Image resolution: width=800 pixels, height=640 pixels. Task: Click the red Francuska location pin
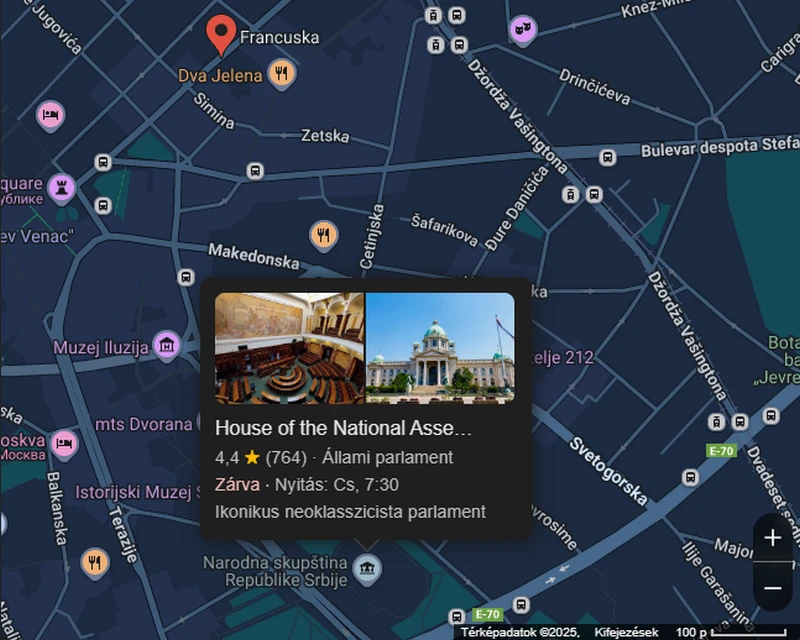[x=221, y=34]
